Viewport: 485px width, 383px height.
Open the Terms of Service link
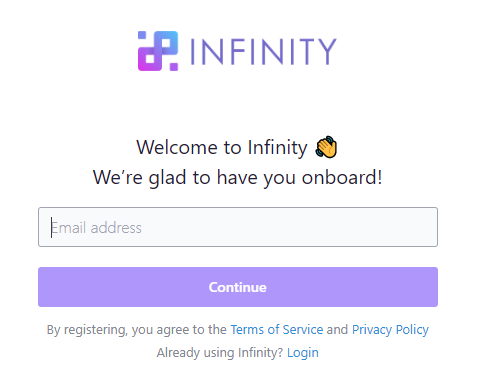pos(277,330)
